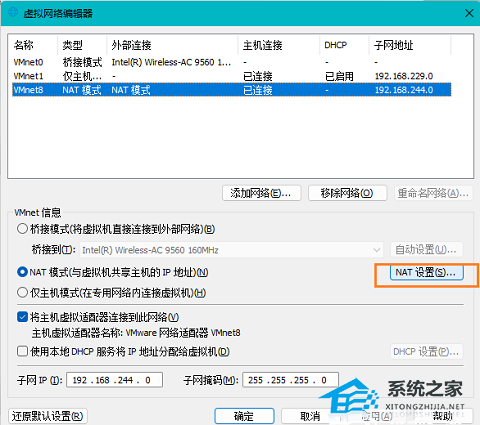Select the VMnet0 row
Viewport: 480px width, 425px height.
(232, 62)
